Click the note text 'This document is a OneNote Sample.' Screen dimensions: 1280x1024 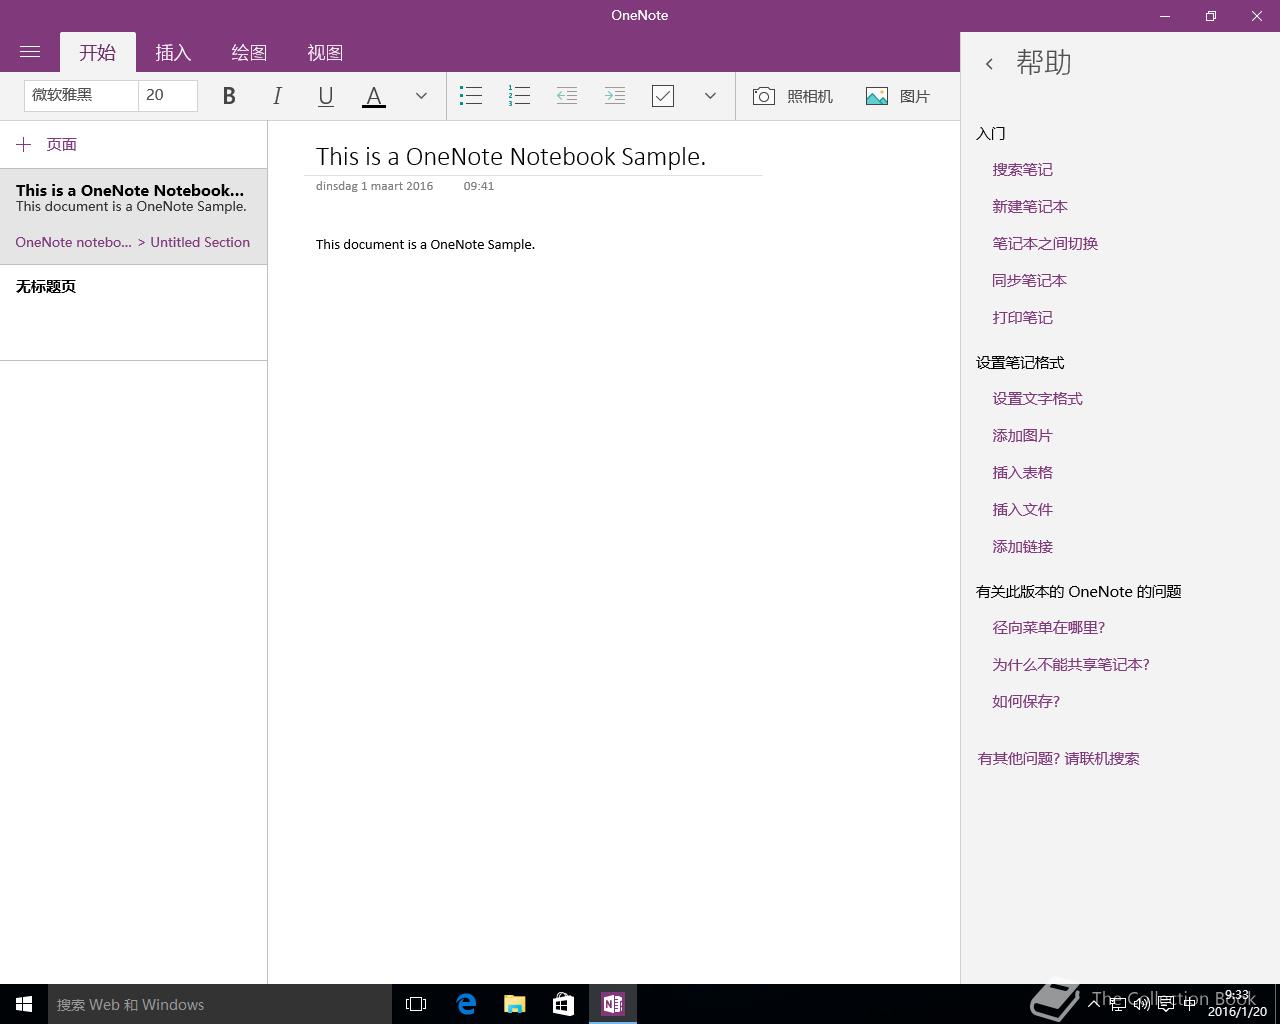(x=425, y=244)
